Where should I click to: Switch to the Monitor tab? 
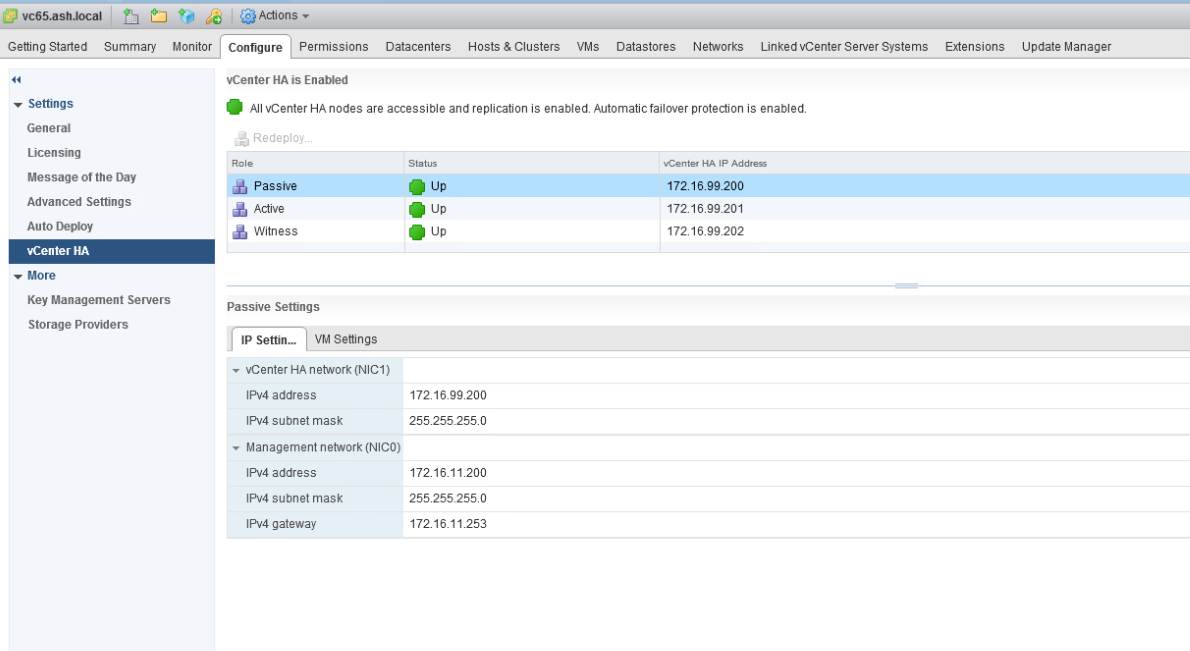(x=192, y=46)
